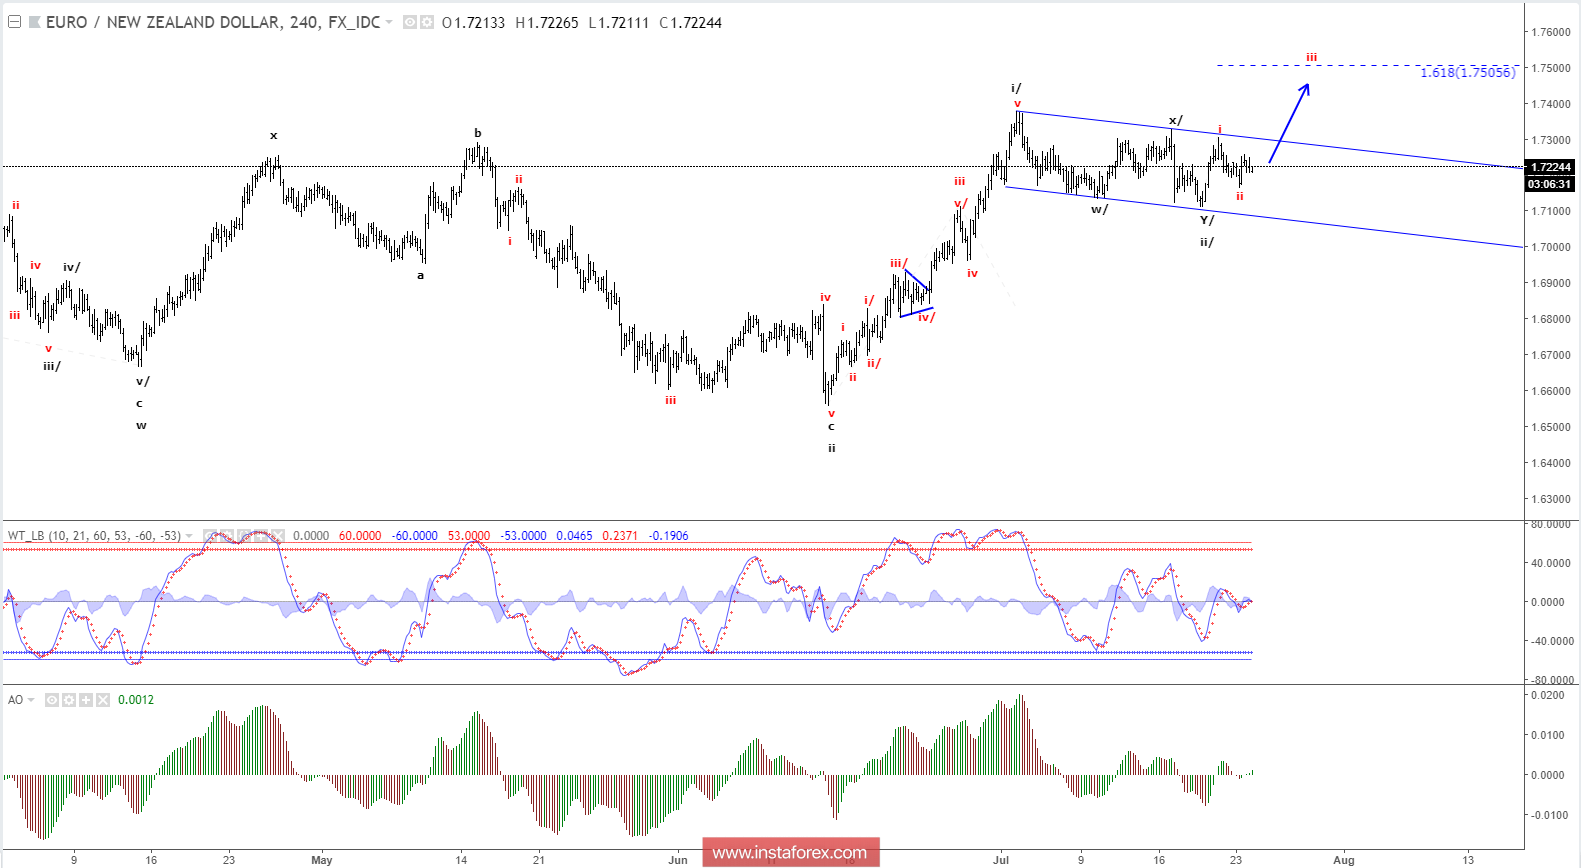Expand the WT_LB indicator dropdown arrow
The height and width of the screenshot is (868, 1581).
coord(190,536)
